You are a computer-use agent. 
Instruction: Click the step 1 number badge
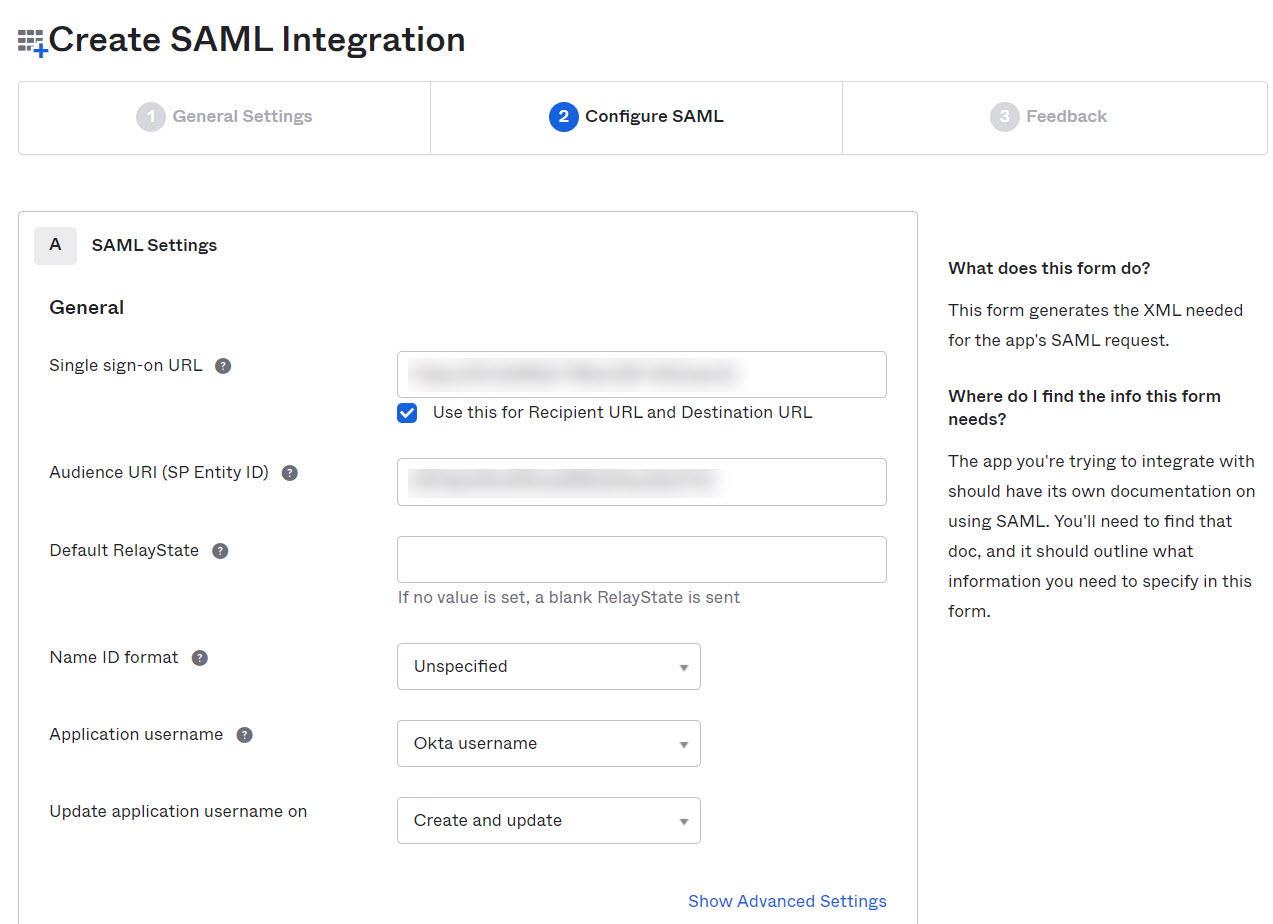[x=150, y=117]
